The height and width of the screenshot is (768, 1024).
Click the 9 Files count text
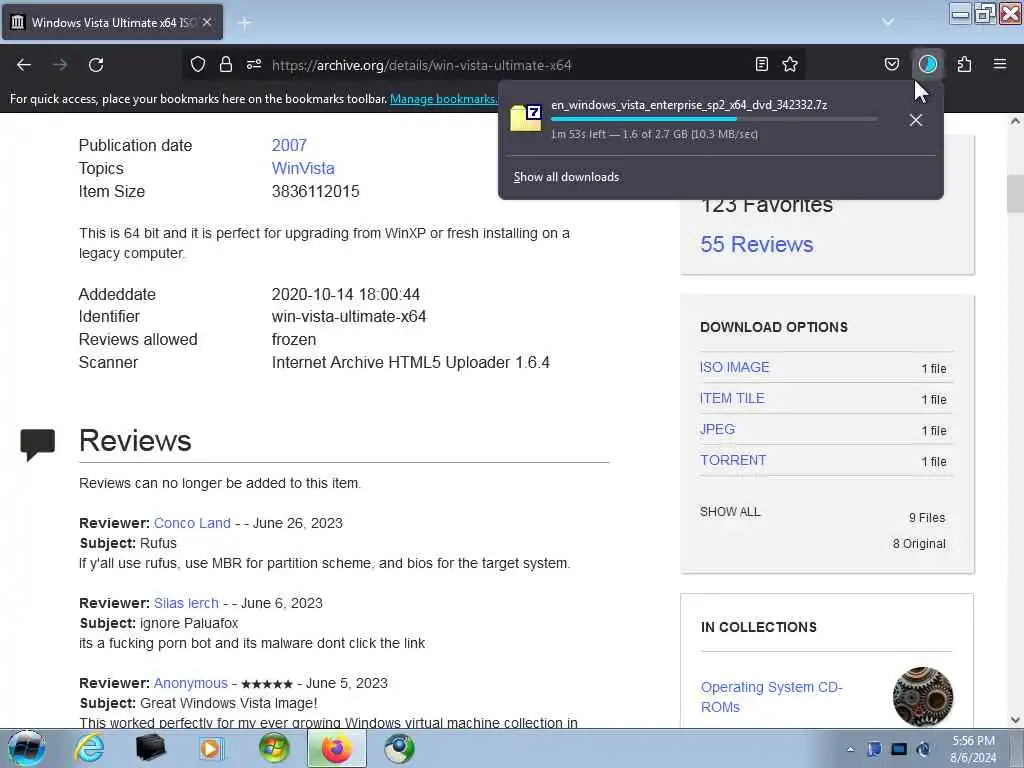coord(927,518)
